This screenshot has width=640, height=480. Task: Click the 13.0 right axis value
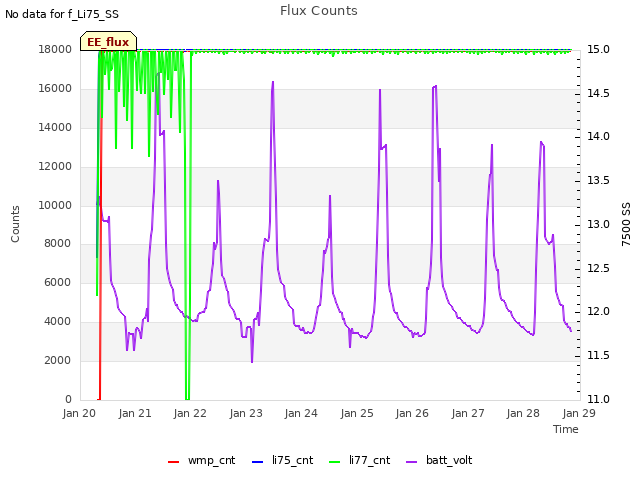598,224
